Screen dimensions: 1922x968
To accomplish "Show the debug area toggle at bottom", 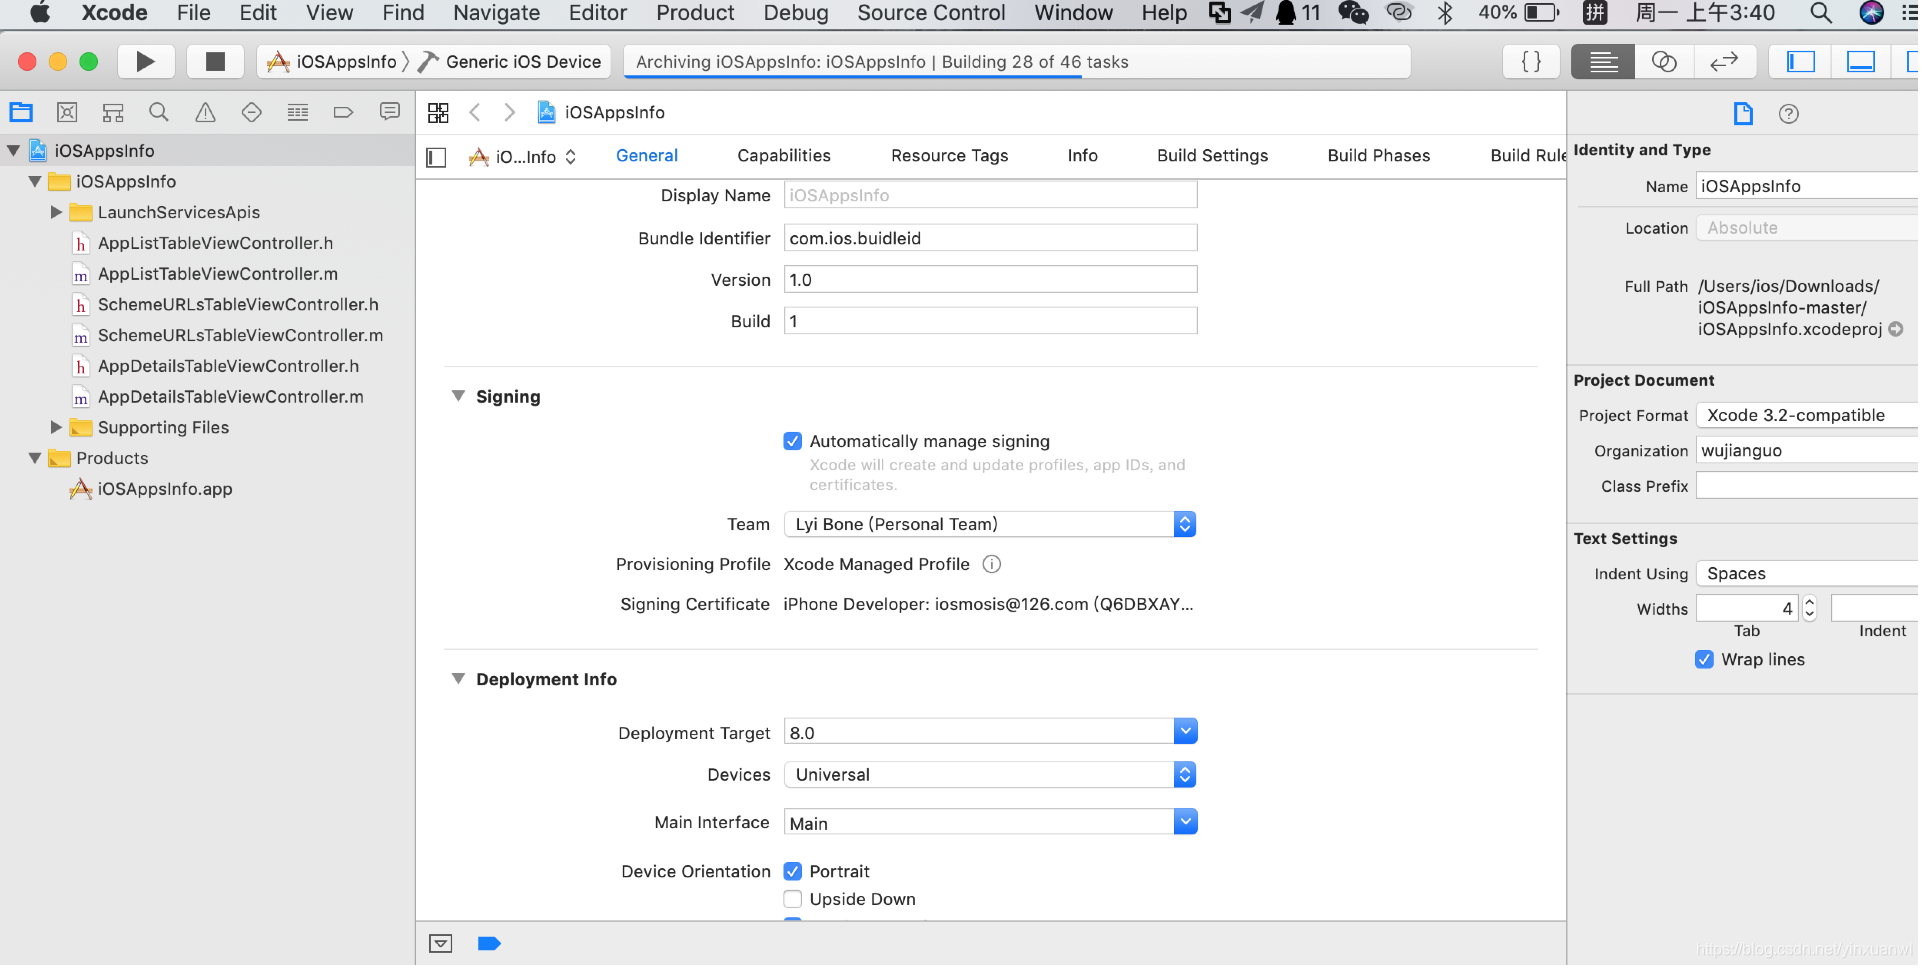I will [x=441, y=944].
